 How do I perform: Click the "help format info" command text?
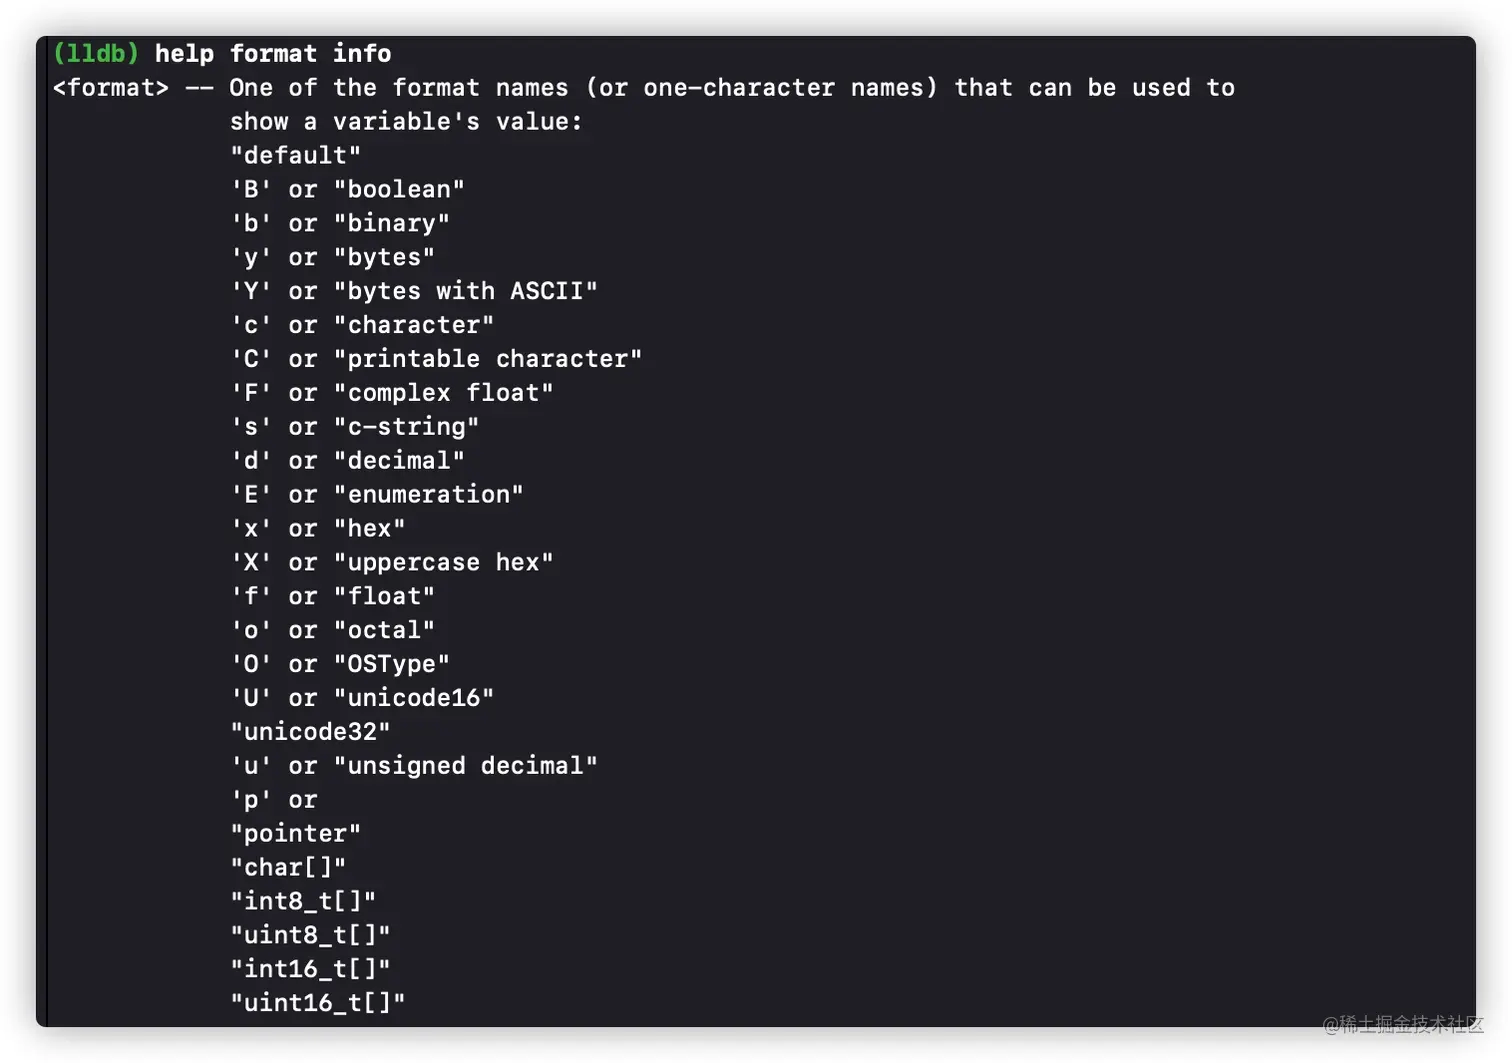272,54
